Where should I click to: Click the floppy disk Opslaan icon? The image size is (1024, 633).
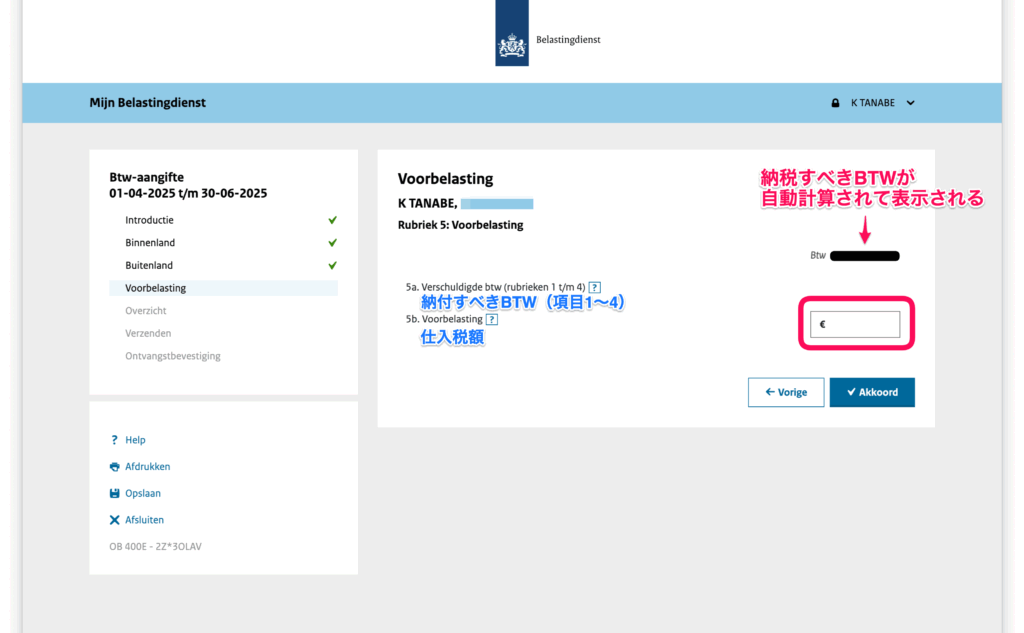click(115, 494)
